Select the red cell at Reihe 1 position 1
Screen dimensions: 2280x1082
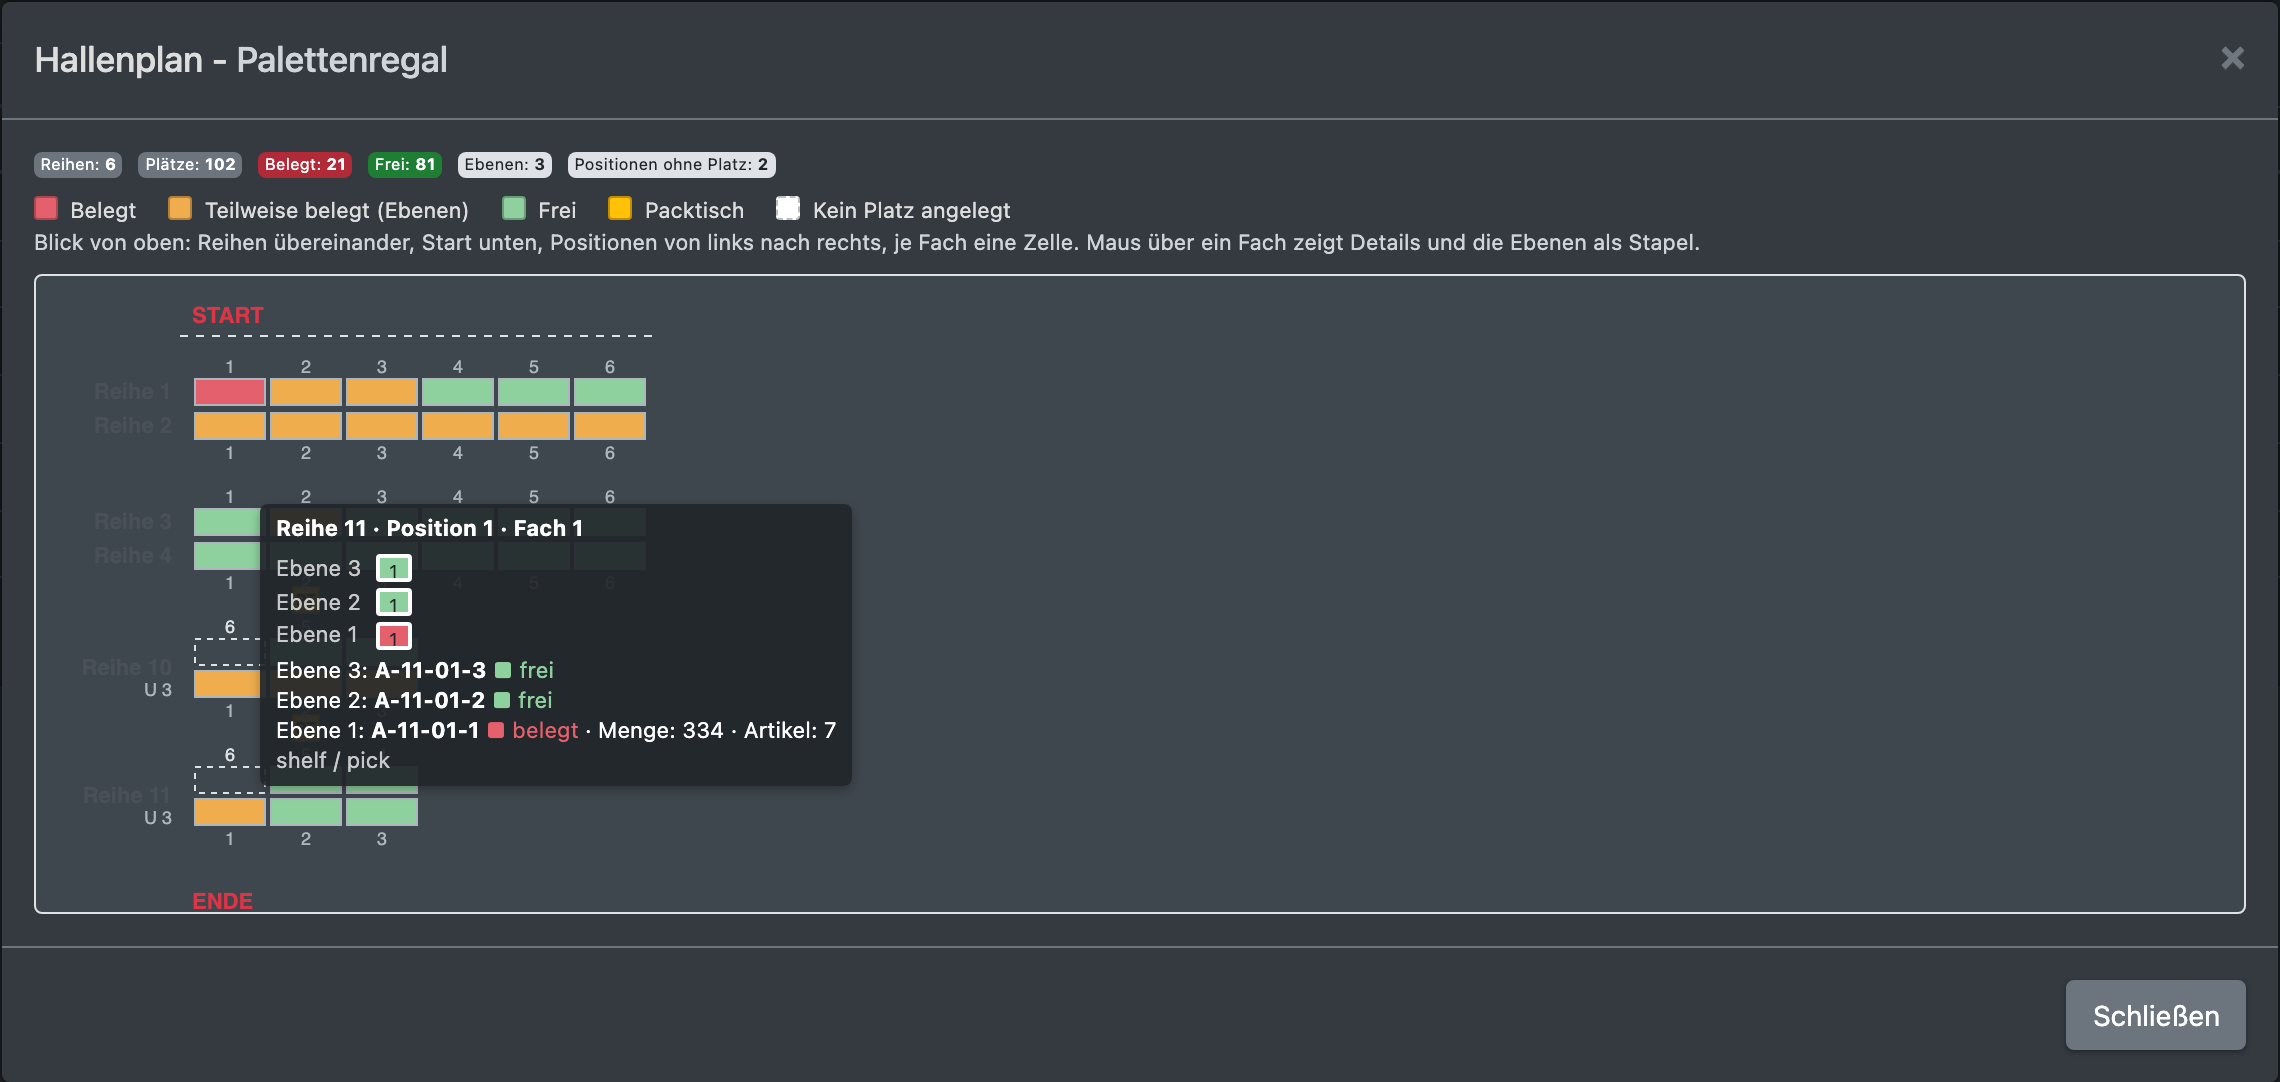pos(230,392)
